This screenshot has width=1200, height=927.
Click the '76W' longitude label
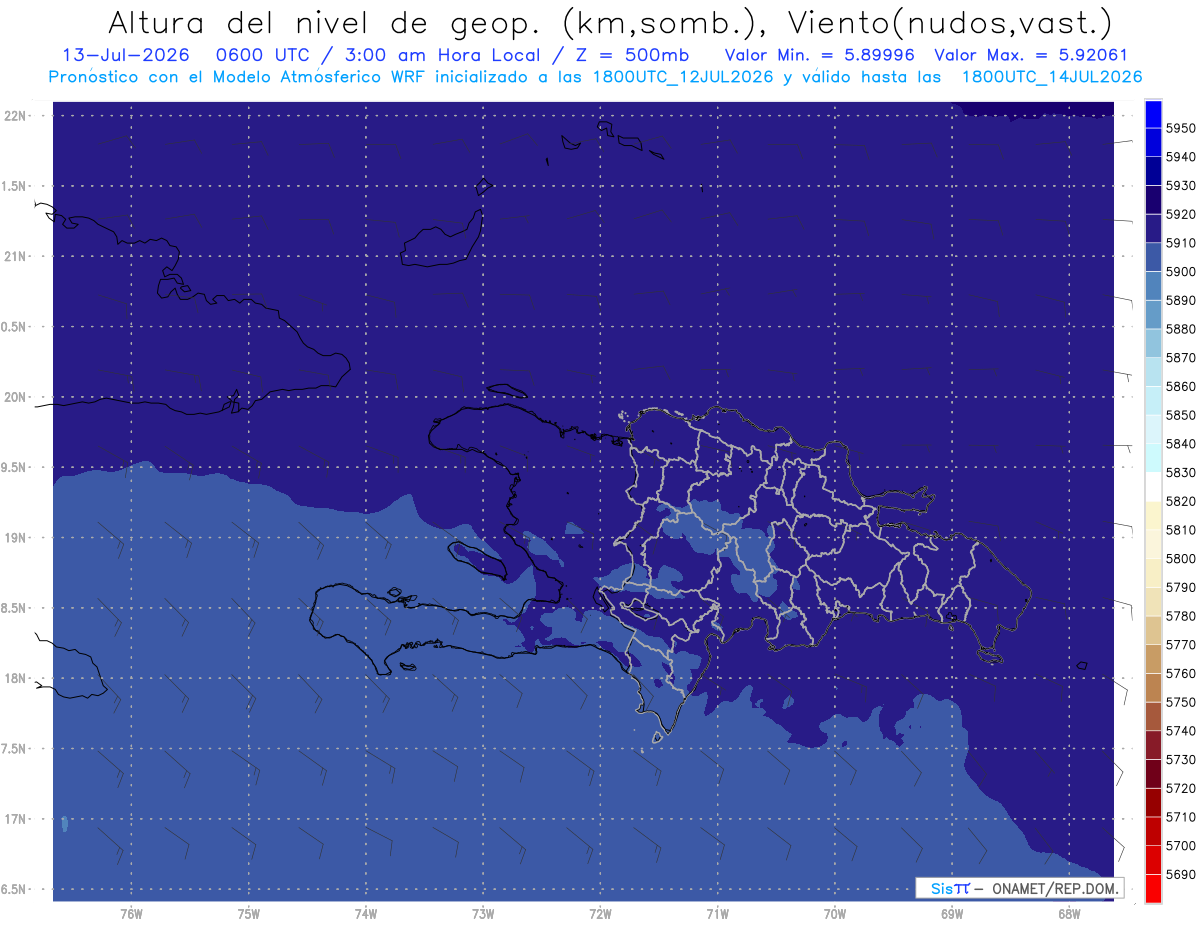click(x=131, y=914)
